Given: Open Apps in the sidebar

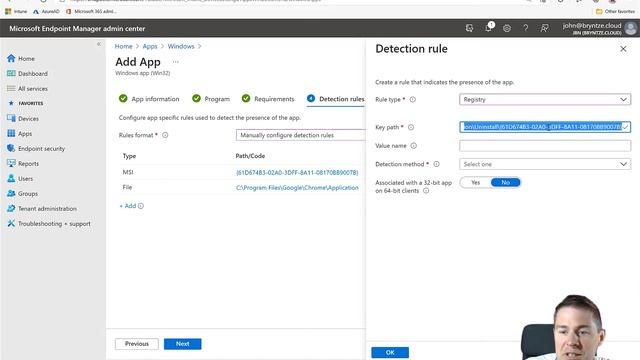Looking at the screenshot, I should (24, 133).
